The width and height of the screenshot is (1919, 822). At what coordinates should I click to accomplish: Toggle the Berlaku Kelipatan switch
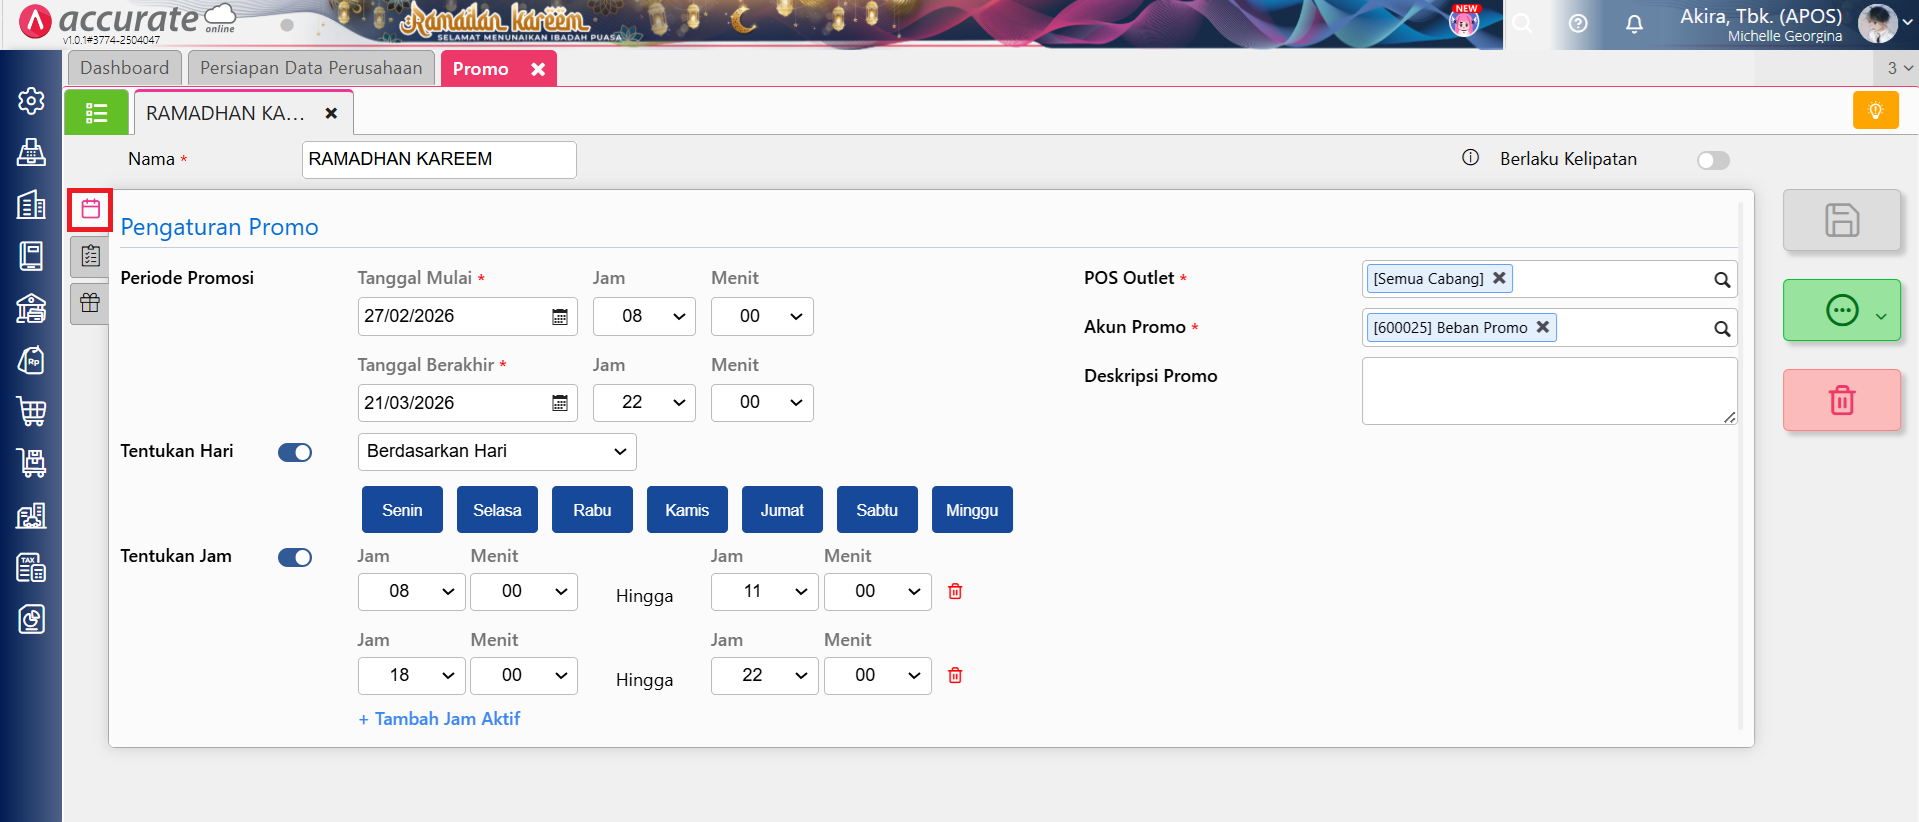[x=1712, y=161]
